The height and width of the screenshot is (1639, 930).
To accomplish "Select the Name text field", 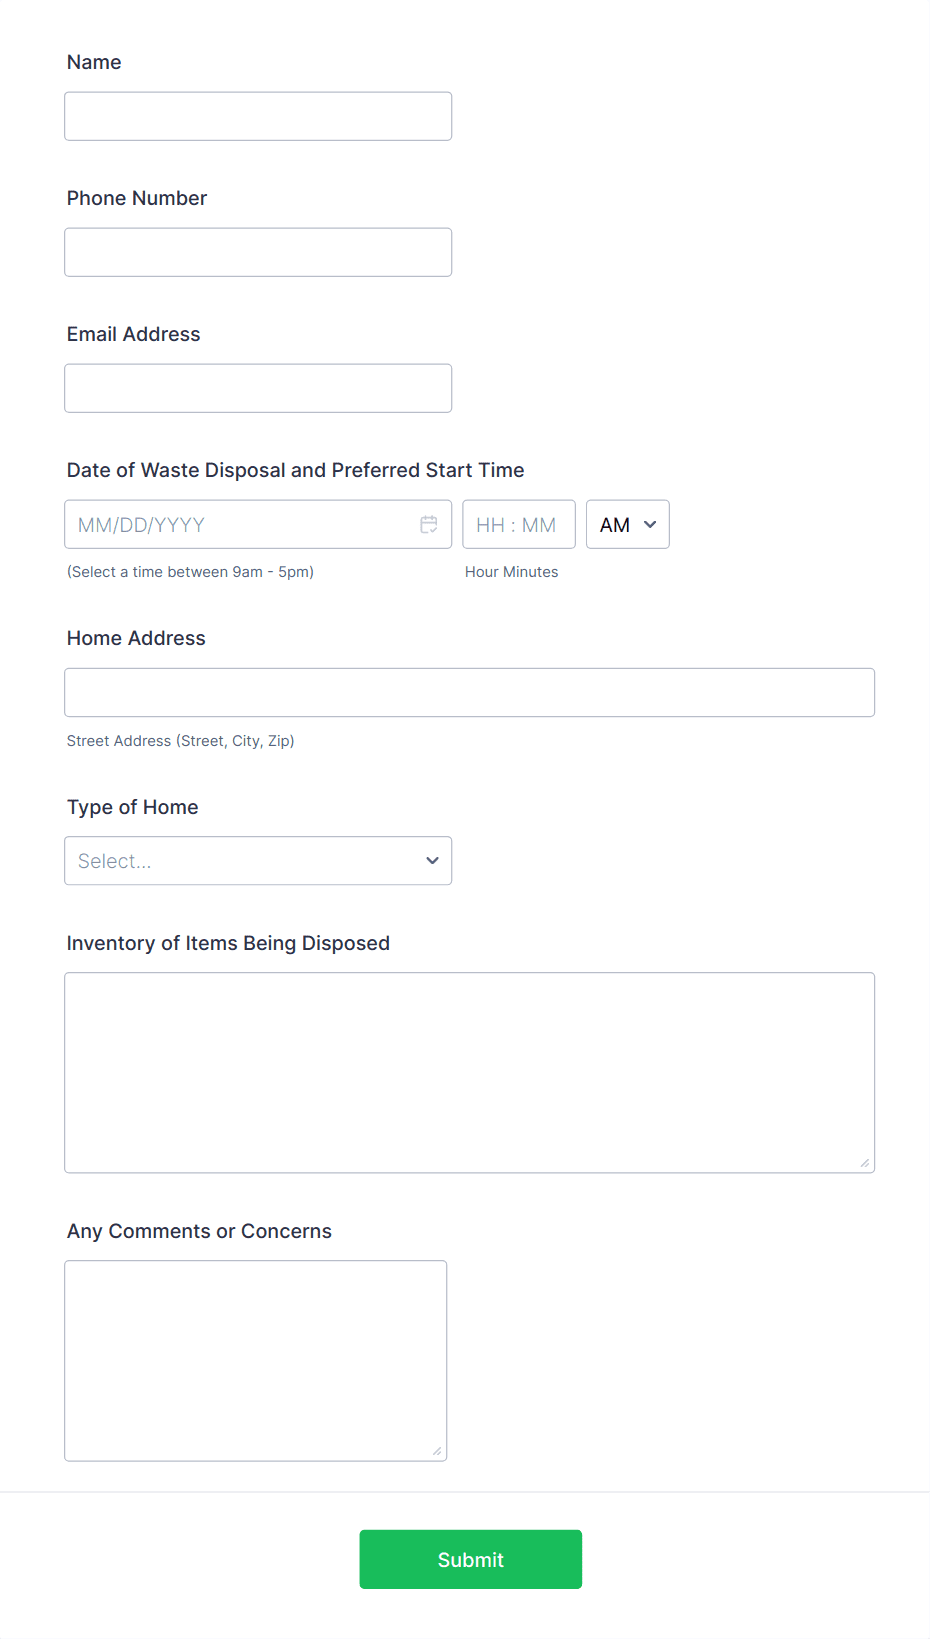I will click(x=258, y=116).
